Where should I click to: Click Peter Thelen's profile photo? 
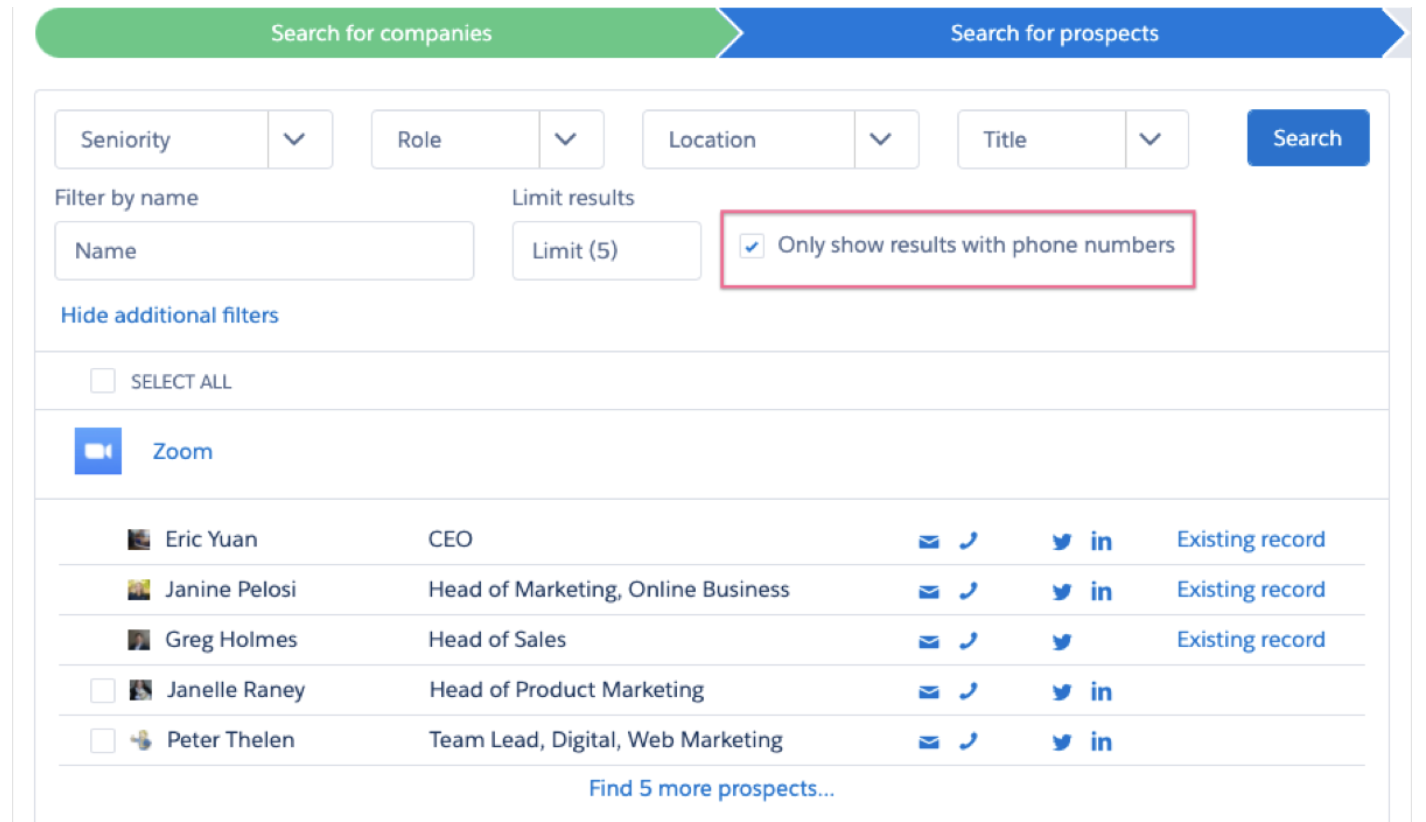point(141,740)
